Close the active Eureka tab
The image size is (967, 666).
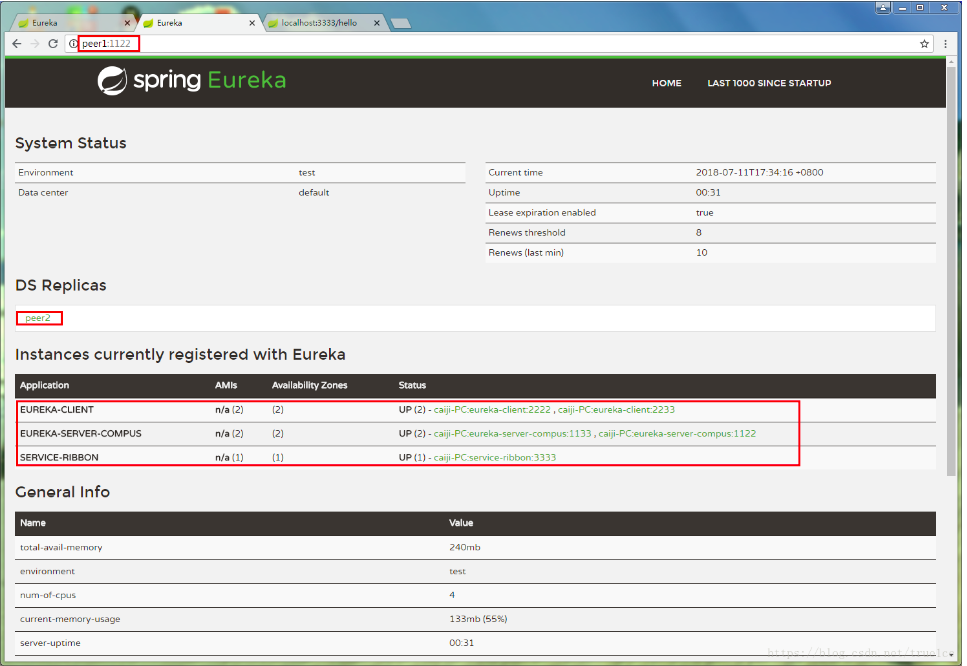pos(252,23)
